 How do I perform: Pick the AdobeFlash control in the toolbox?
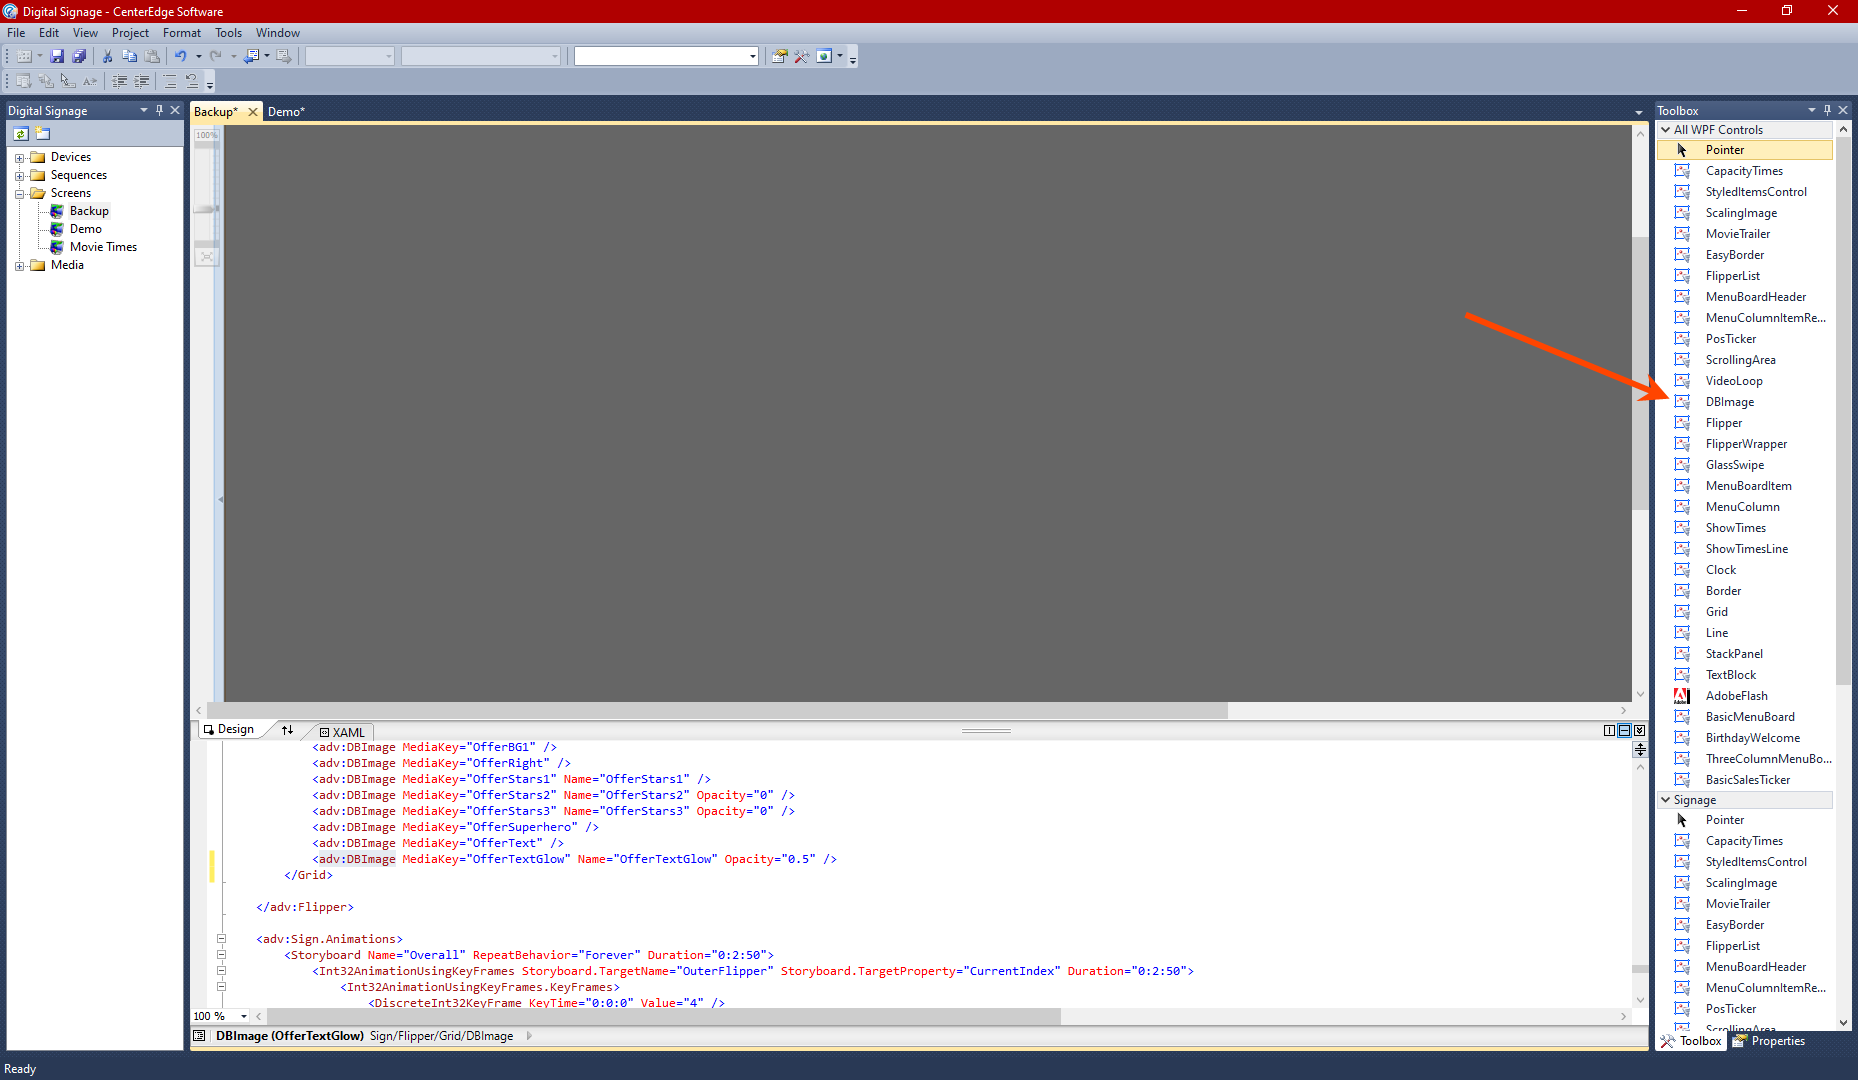pyautogui.click(x=1736, y=696)
